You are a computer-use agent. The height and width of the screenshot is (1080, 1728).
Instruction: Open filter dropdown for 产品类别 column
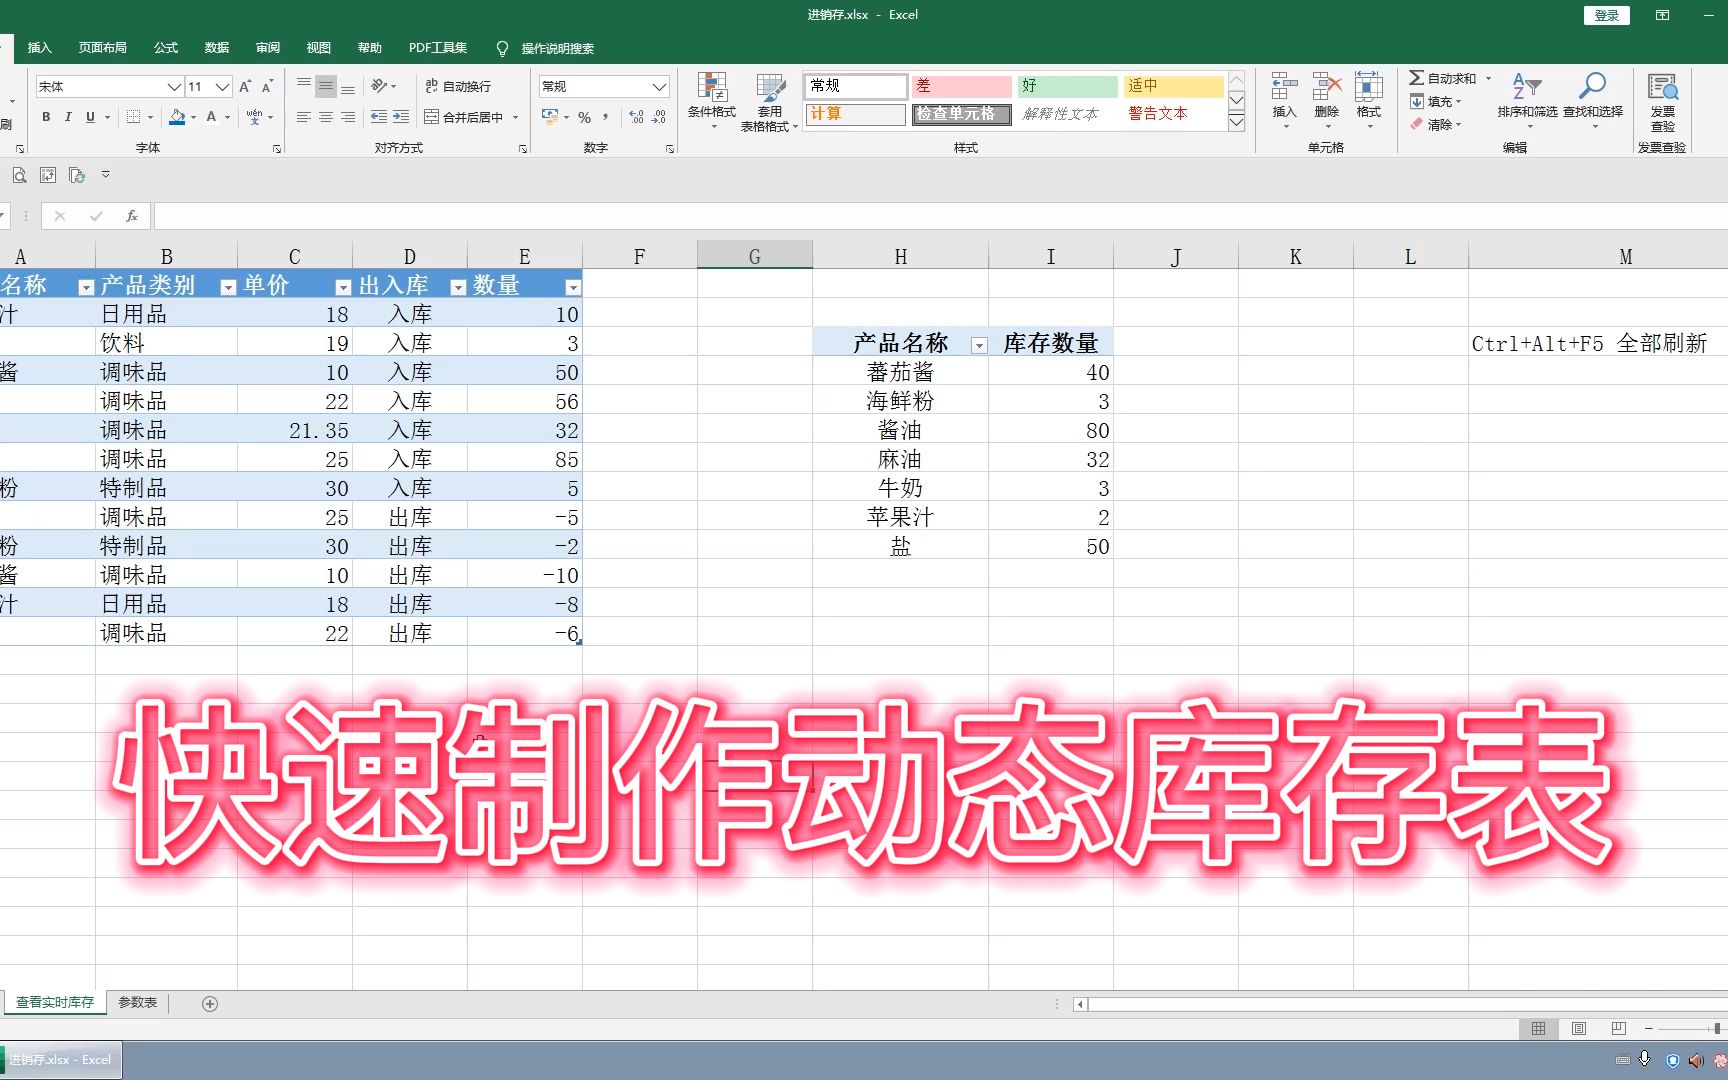point(228,288)
